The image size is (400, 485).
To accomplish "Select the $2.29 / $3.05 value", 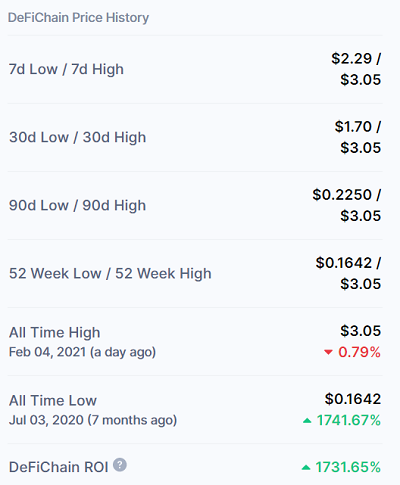I will (x=356, y=69).
